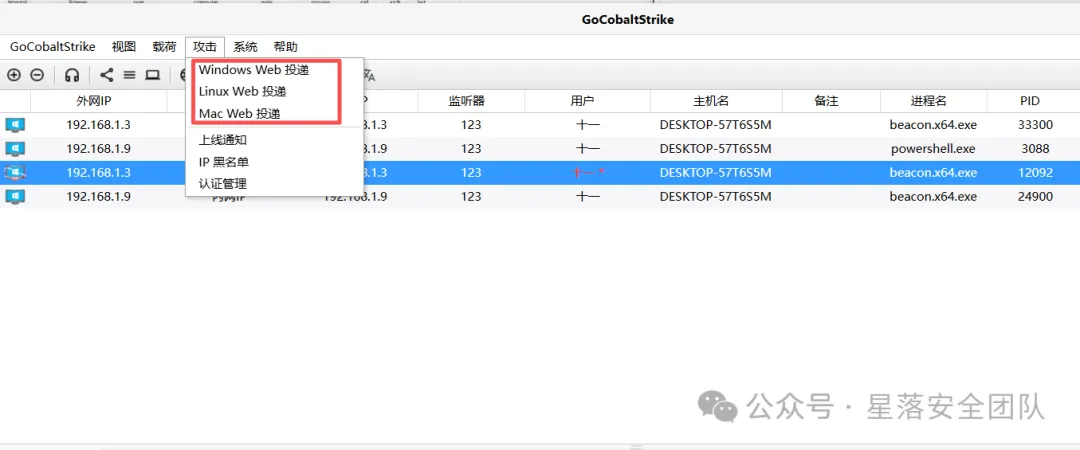
Task: Open the 帮助 menu
Action: pos(286,47)
